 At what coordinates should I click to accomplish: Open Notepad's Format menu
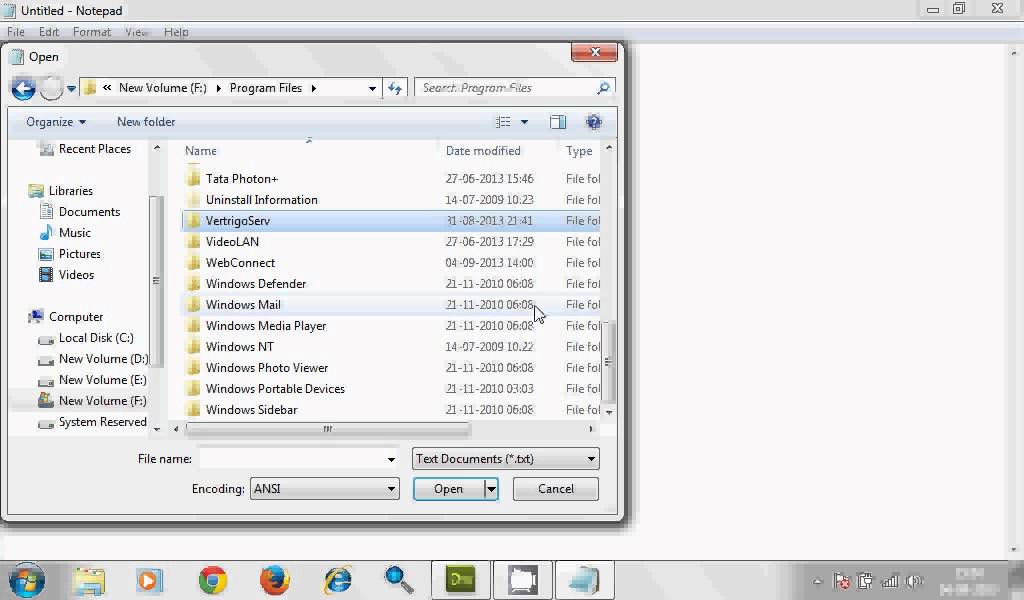(x=91, y=31)
